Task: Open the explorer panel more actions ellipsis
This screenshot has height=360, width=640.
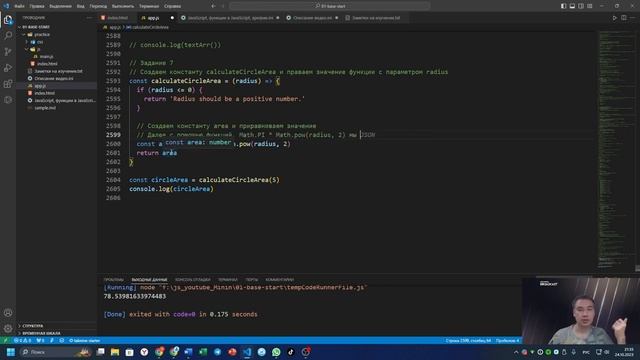Action: (89, 18)
